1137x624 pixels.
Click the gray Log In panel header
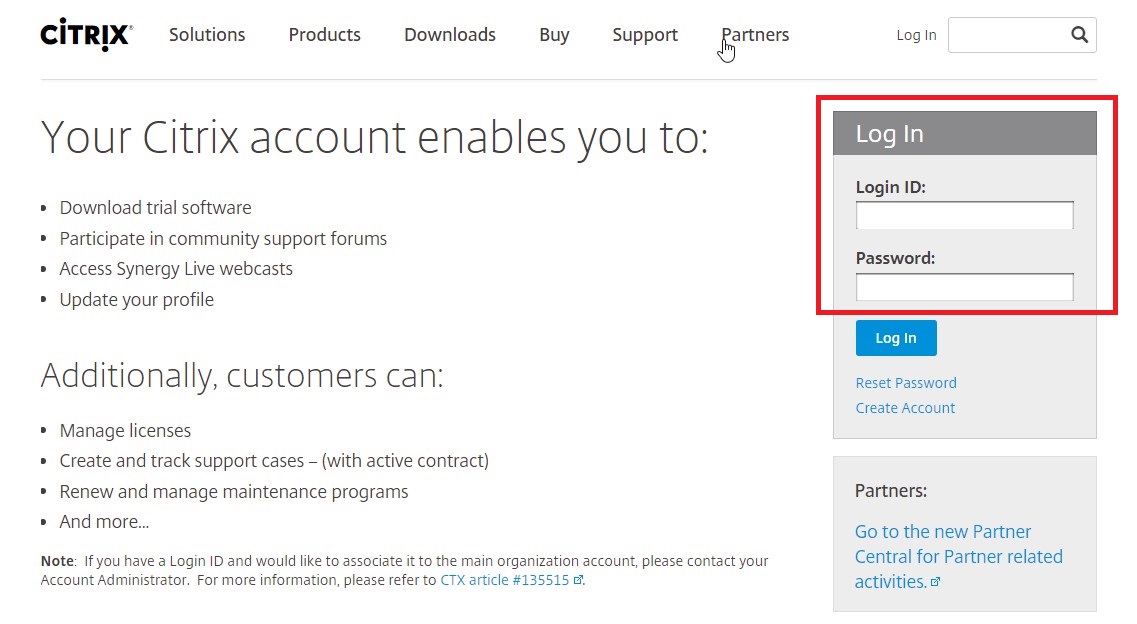click(x=964, y=133)
